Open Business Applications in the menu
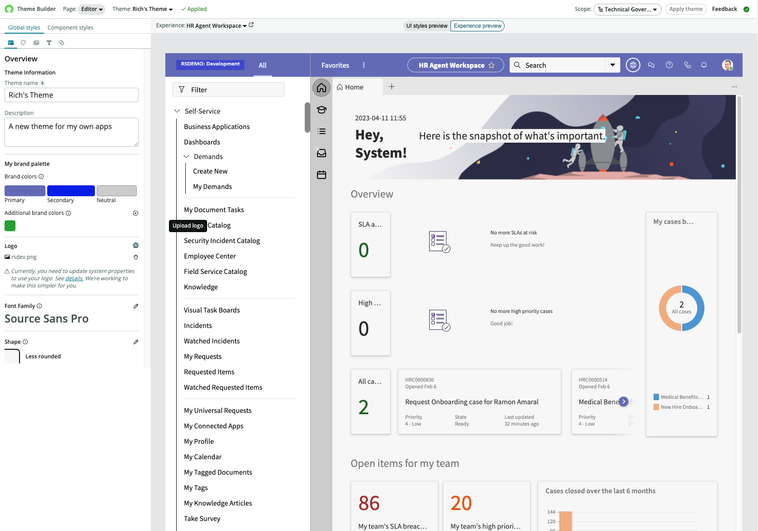Viewport: 758px width, 531px height. click(x=217, y=127)
